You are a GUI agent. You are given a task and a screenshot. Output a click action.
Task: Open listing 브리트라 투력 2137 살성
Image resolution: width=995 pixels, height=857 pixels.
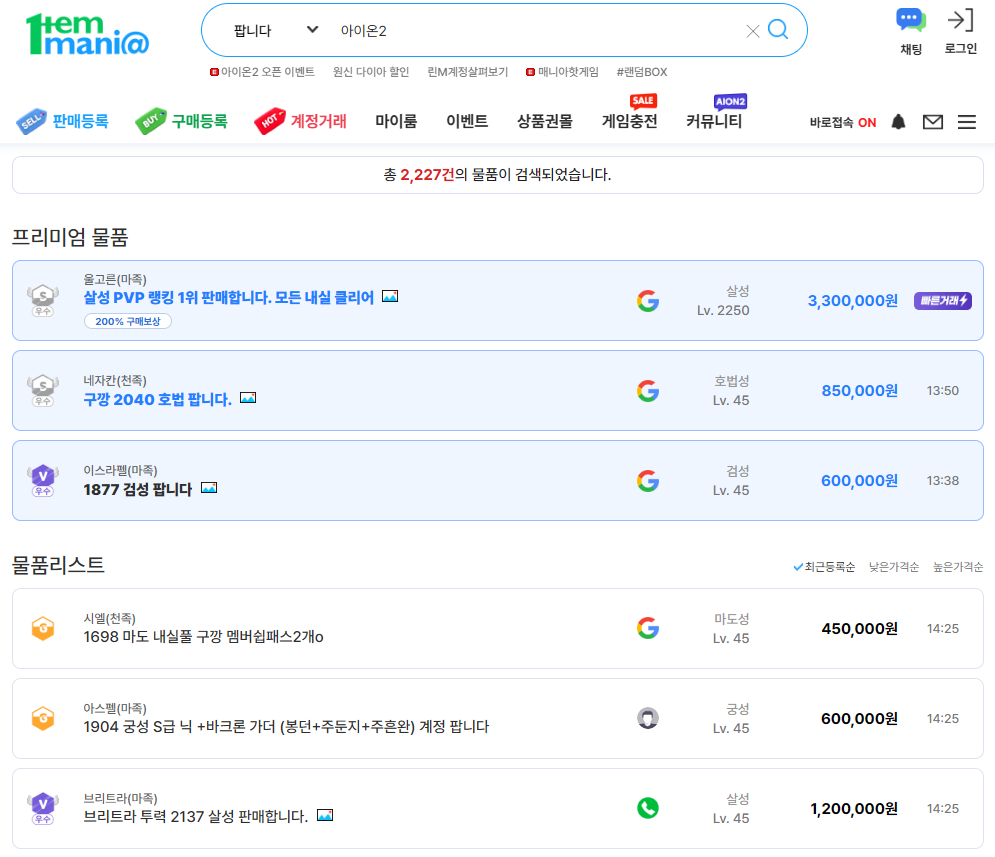[195, 816]
